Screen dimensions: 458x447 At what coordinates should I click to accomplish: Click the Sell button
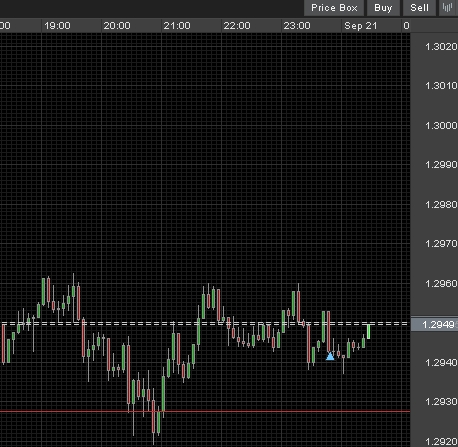[x=419, y=8]
